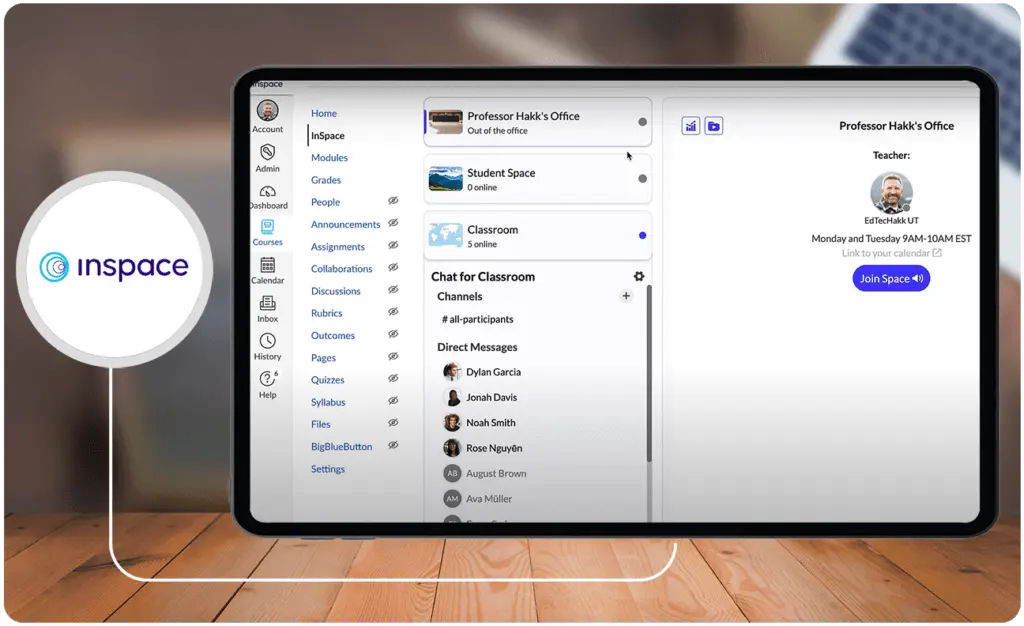Toggle visibility eye next to Pages

coord(393,356)
